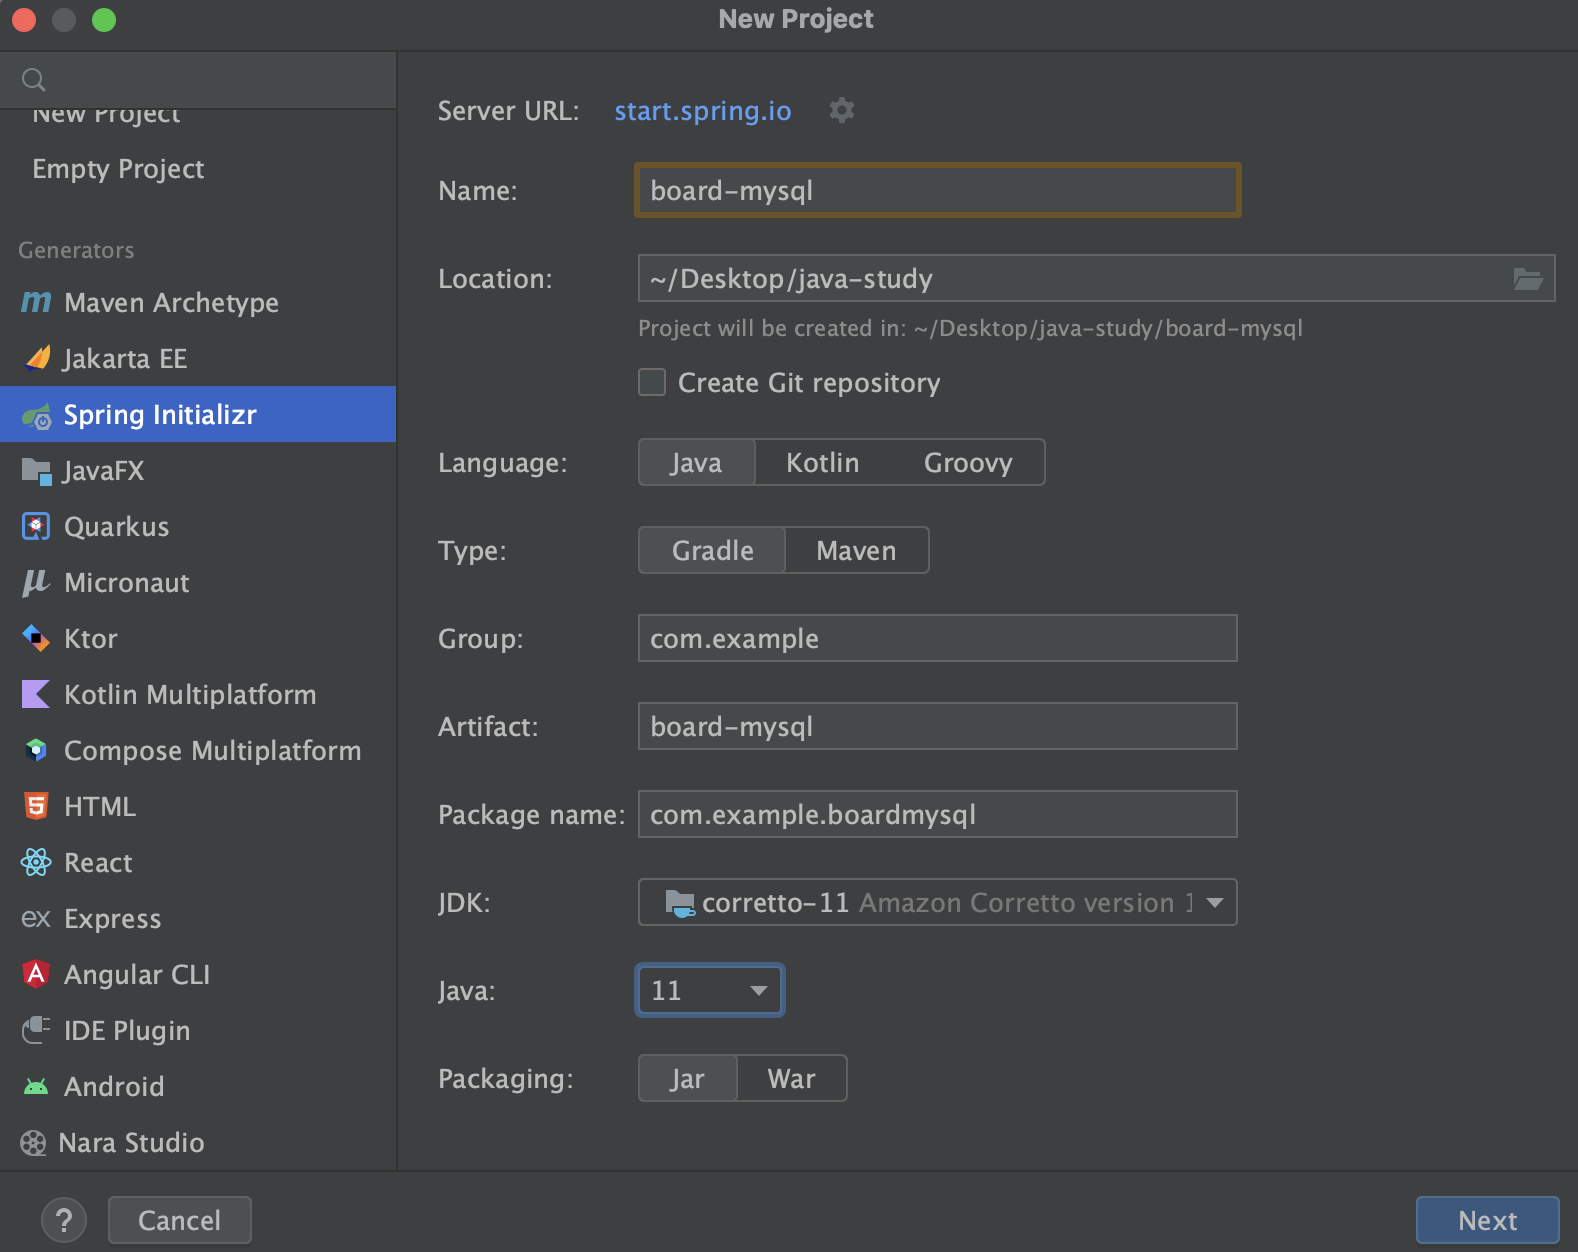
Task: Click the Ktor icon
Action: coord(36,638)
